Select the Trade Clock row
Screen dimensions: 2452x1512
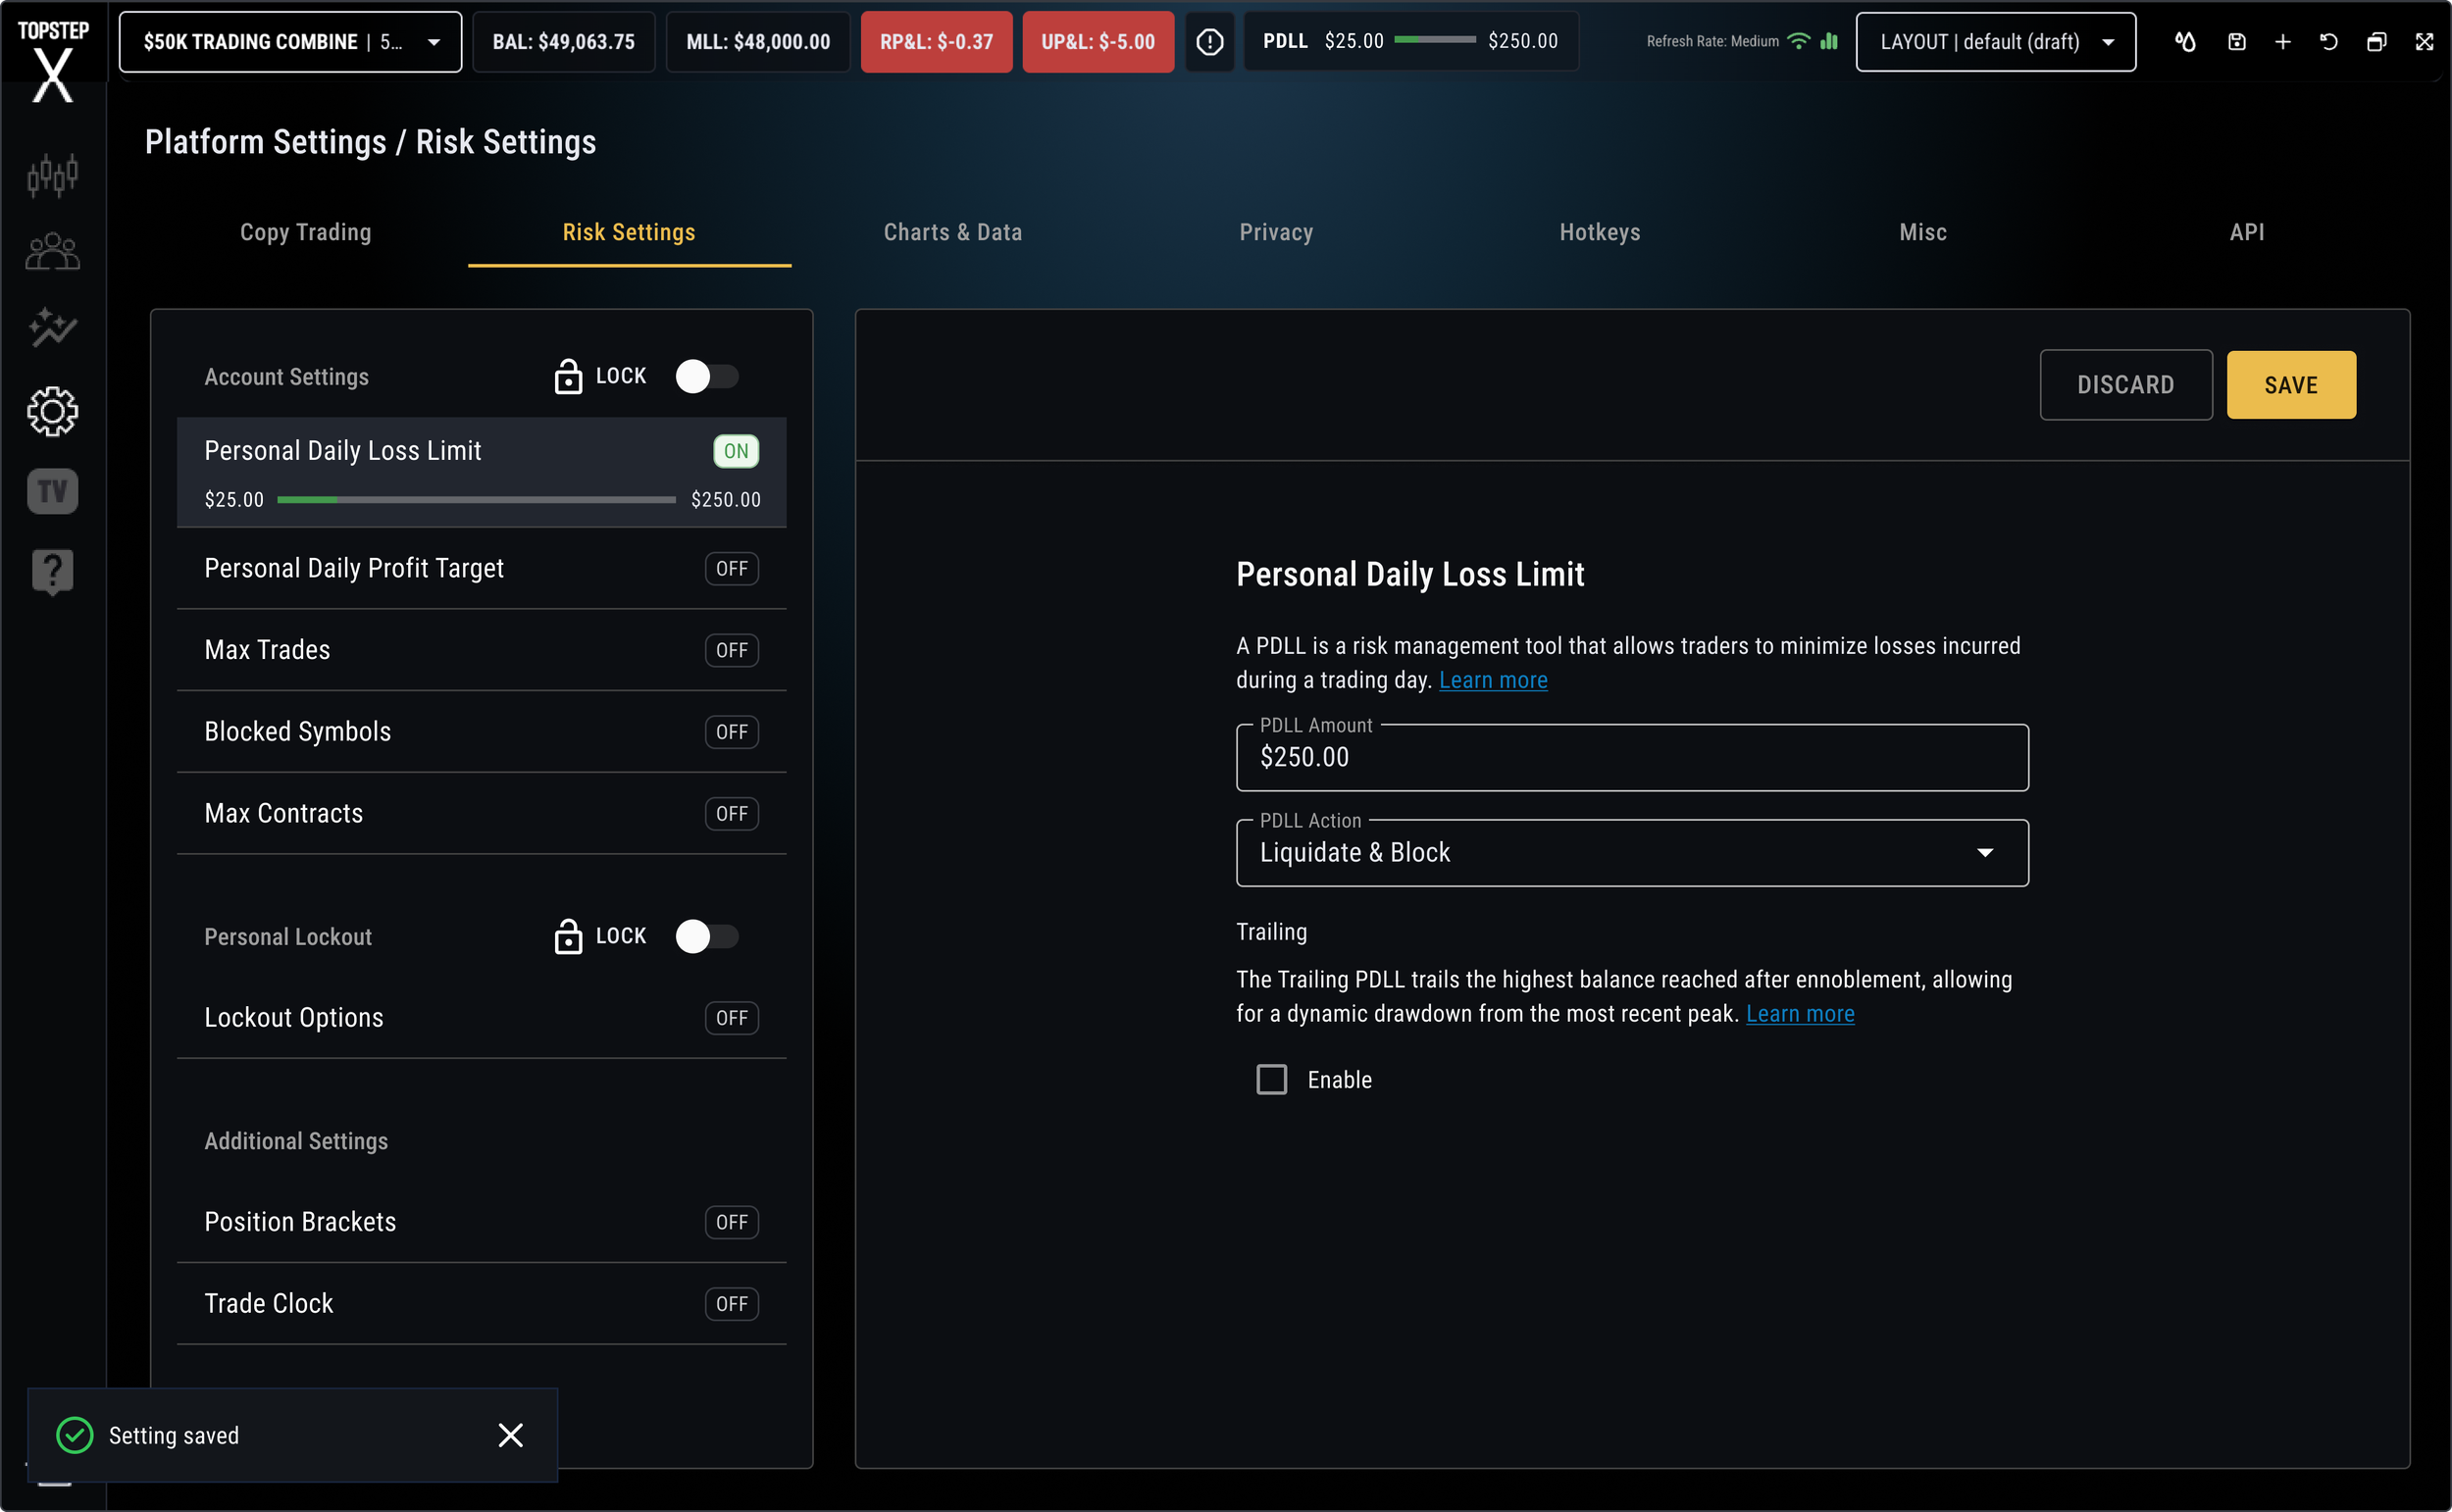coord(482,1304)
